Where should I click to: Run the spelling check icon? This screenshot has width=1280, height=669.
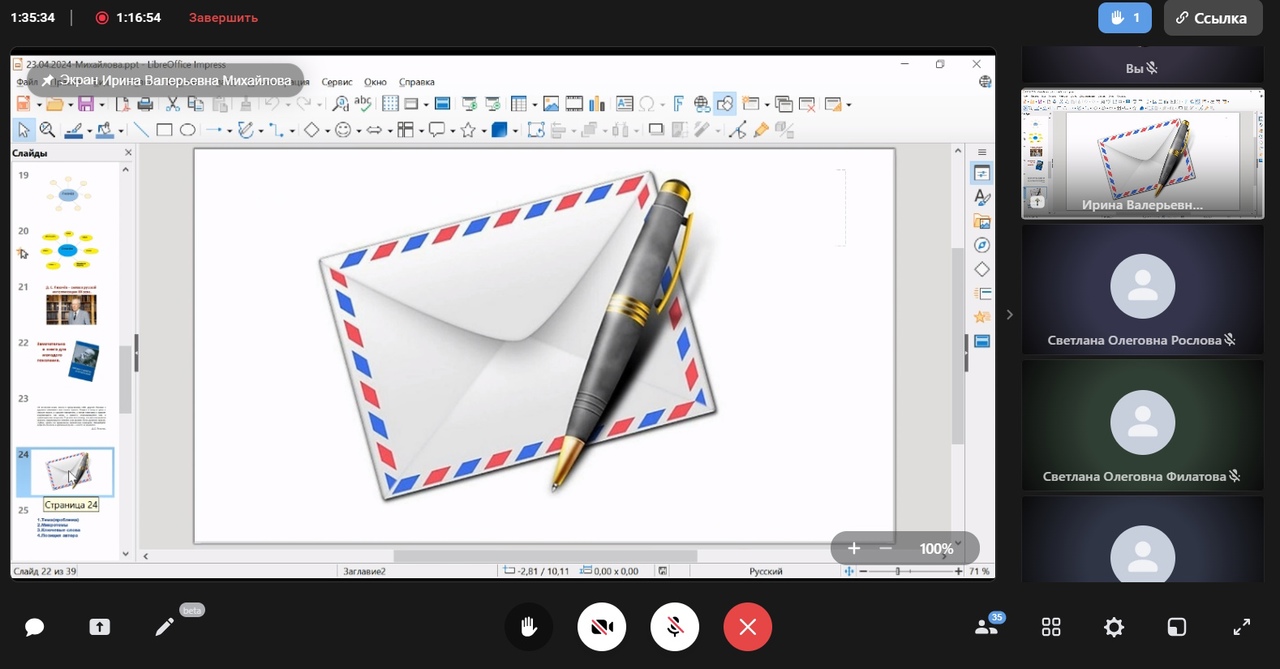pos(363,104)
